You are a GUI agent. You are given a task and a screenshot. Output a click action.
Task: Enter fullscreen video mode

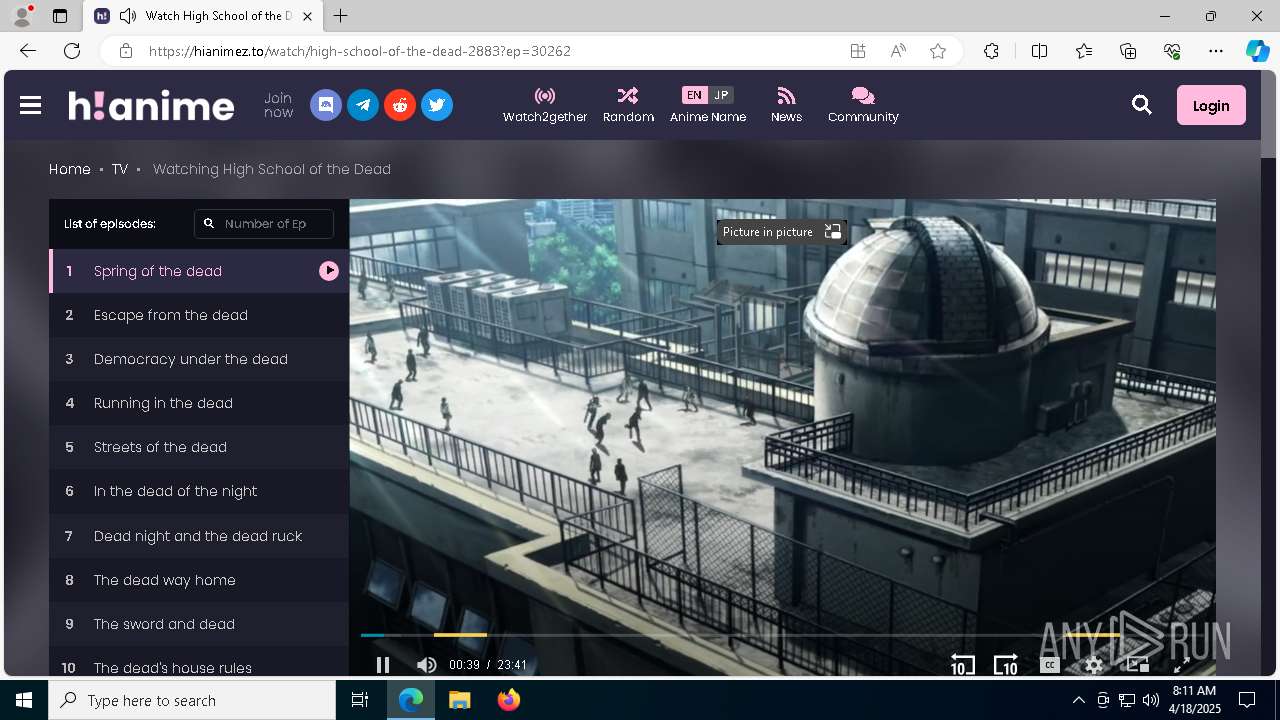(x=1181, y=665)
